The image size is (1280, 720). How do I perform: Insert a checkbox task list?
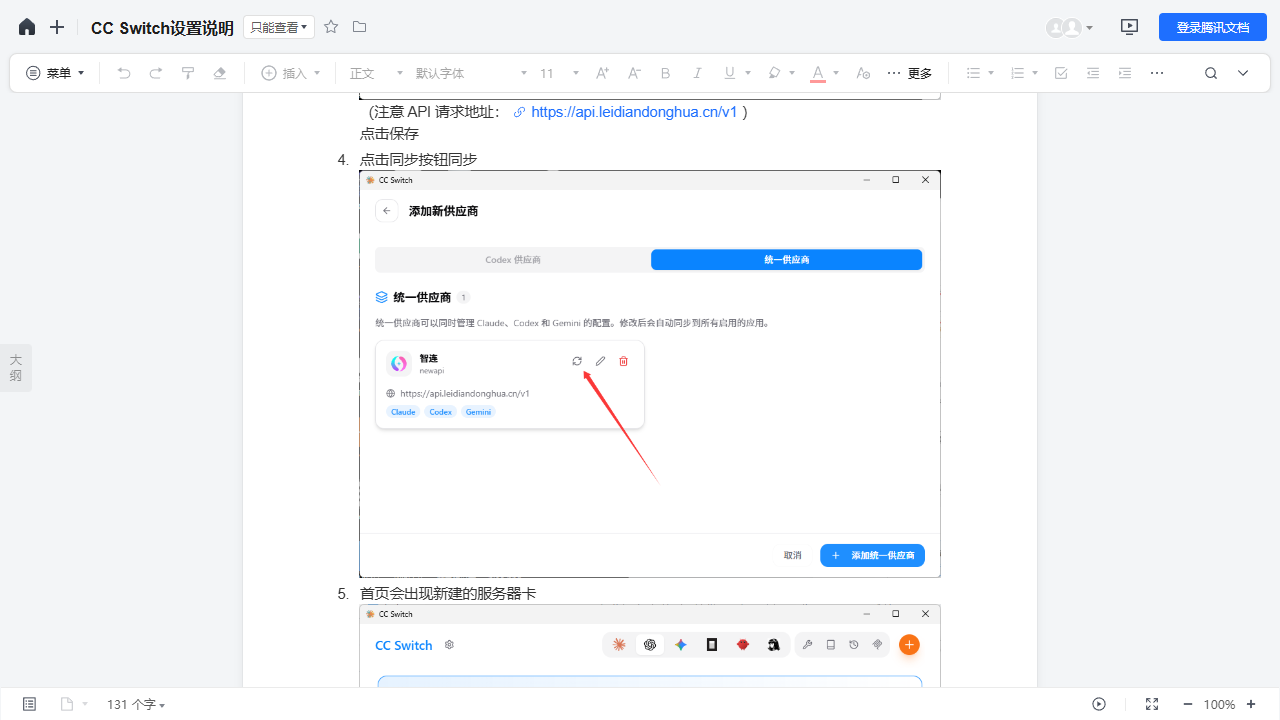pos(1061,73)
